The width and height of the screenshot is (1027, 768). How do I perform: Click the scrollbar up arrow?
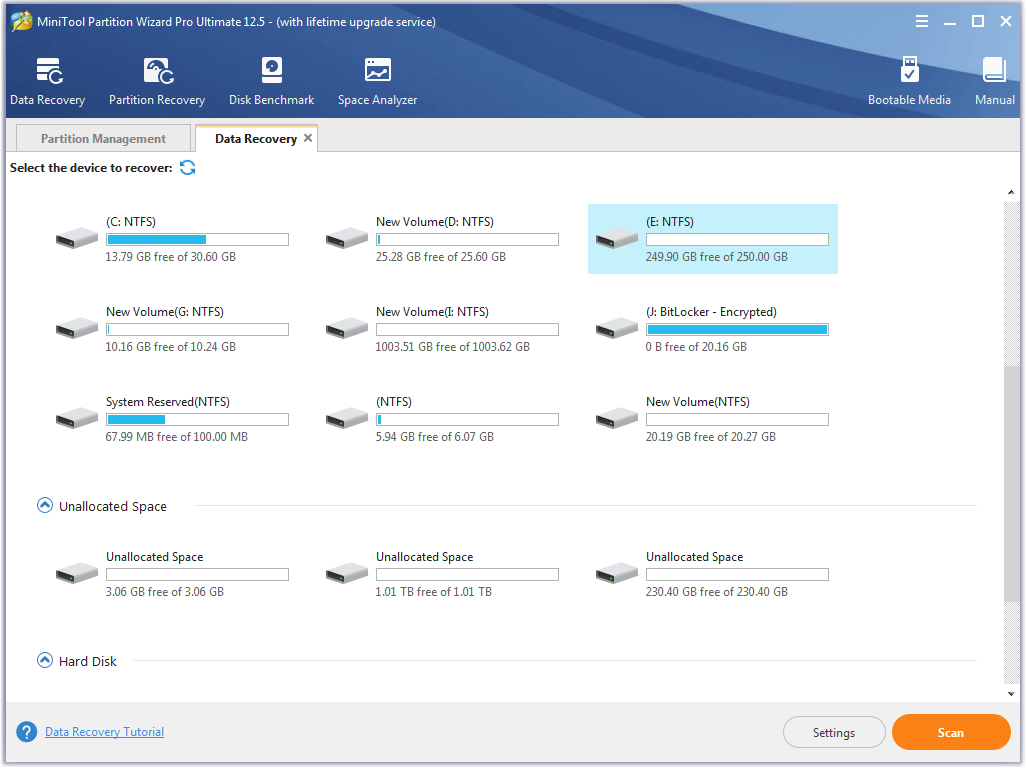(x=1011, y=192)
